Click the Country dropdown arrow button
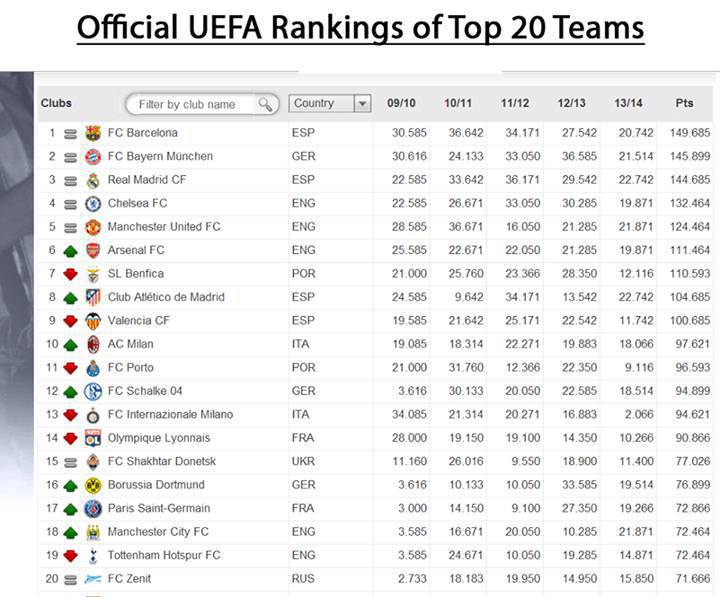 tap(362, 103)
